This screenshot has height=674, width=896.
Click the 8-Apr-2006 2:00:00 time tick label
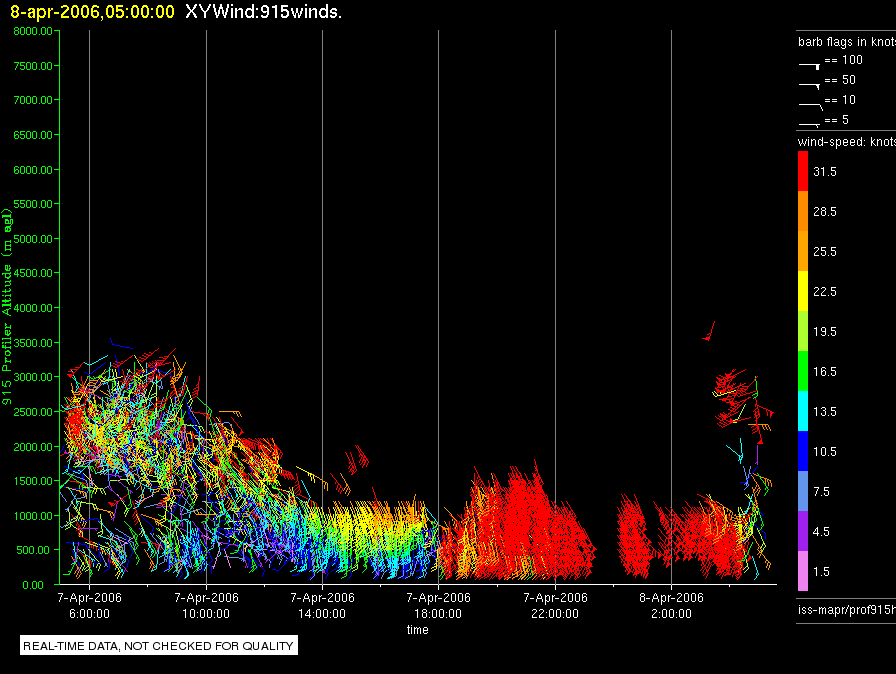pyautogui.click(x=671, y=605)
